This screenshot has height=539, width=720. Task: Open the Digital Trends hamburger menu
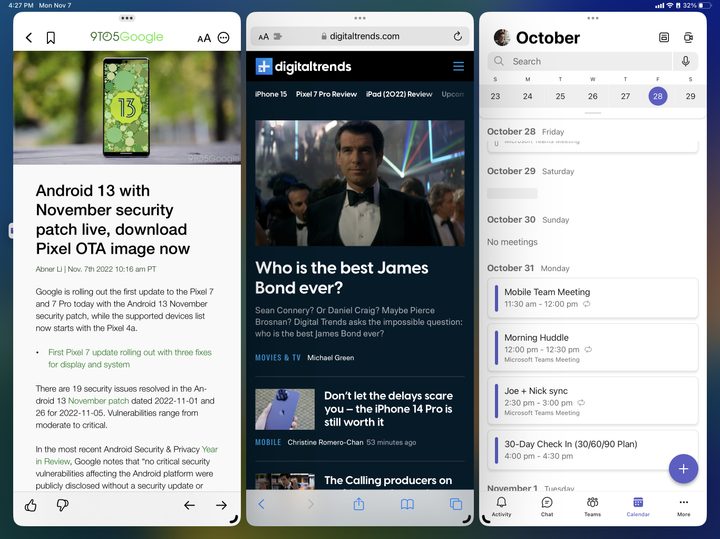(x=458, y=67)
